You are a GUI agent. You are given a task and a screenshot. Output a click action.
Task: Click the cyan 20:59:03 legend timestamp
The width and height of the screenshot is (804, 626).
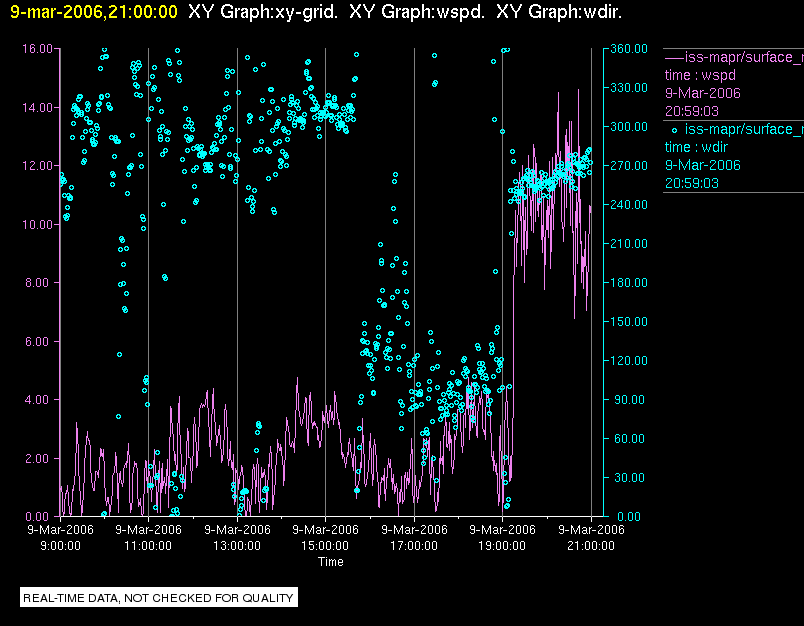[692, 183]
